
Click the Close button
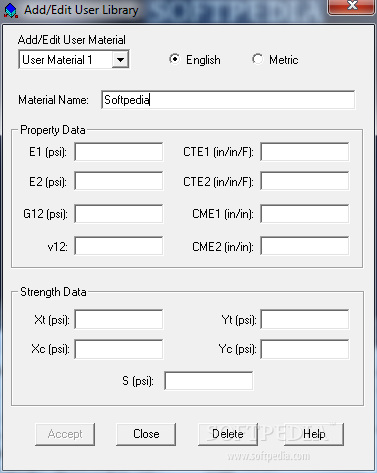(146, 434)
